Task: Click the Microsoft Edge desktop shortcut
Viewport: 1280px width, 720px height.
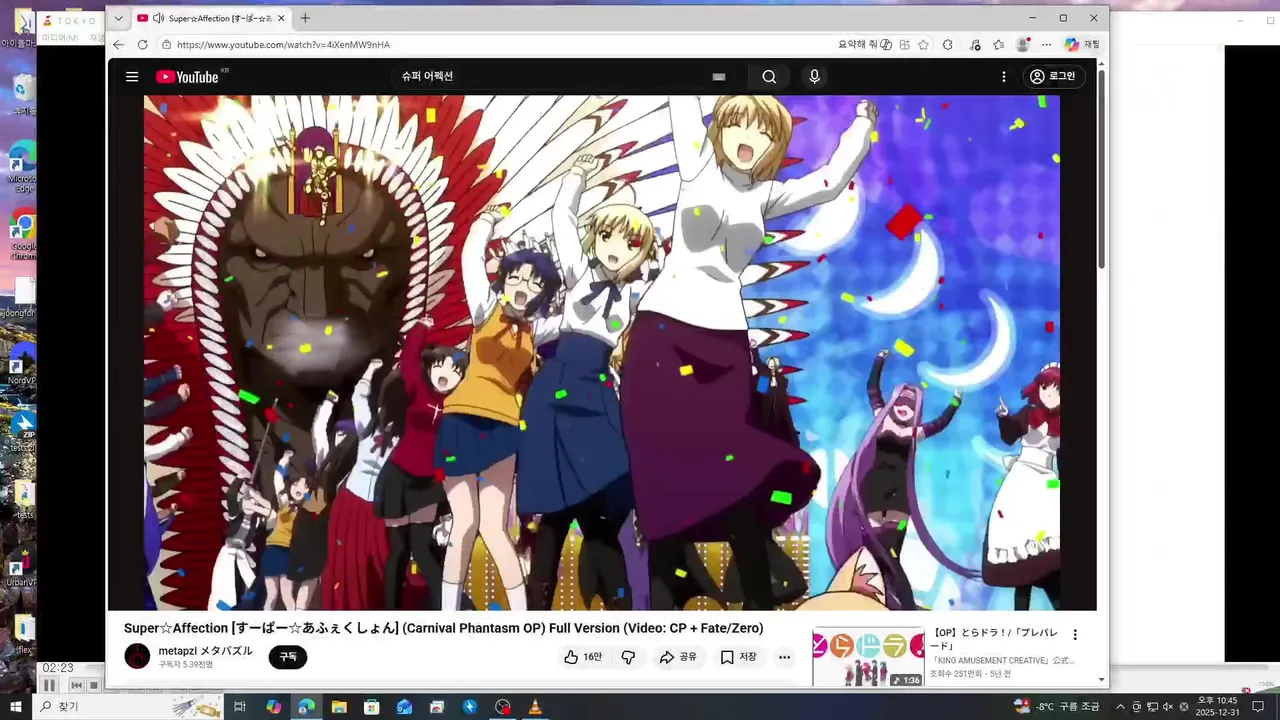Action: click(22, 168)
